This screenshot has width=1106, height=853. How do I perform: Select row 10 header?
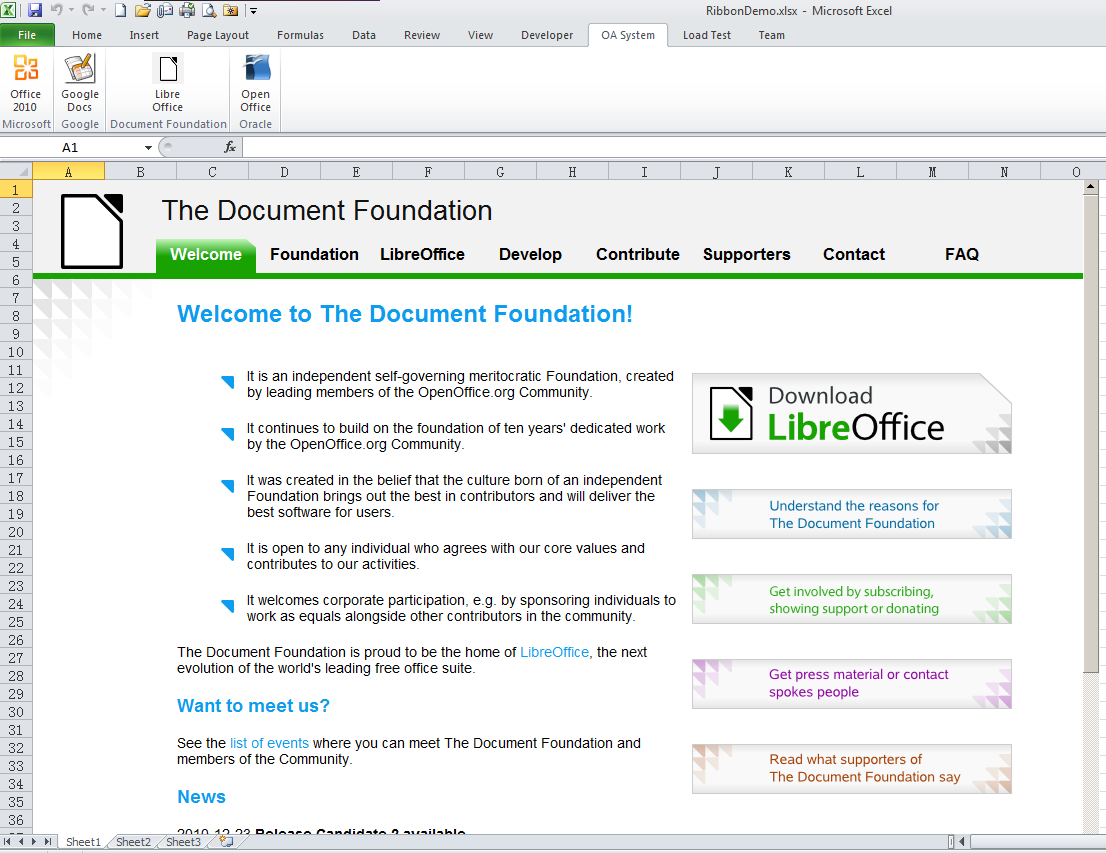(x=16, y=352)
